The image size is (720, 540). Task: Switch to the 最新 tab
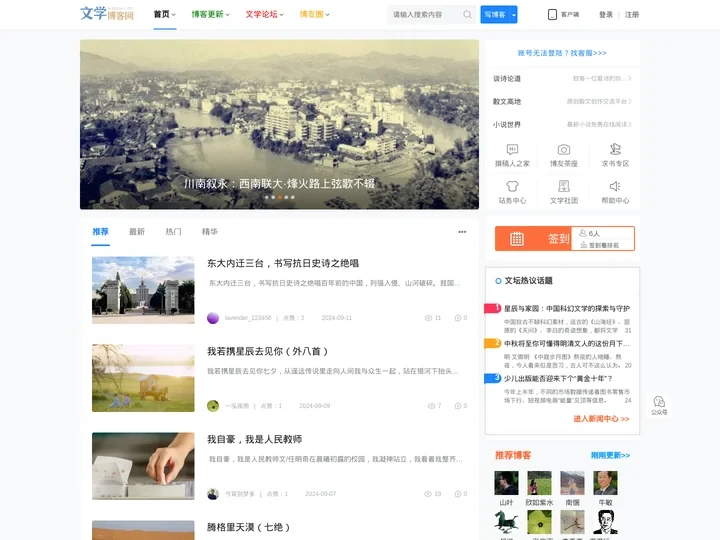(137, 231)
